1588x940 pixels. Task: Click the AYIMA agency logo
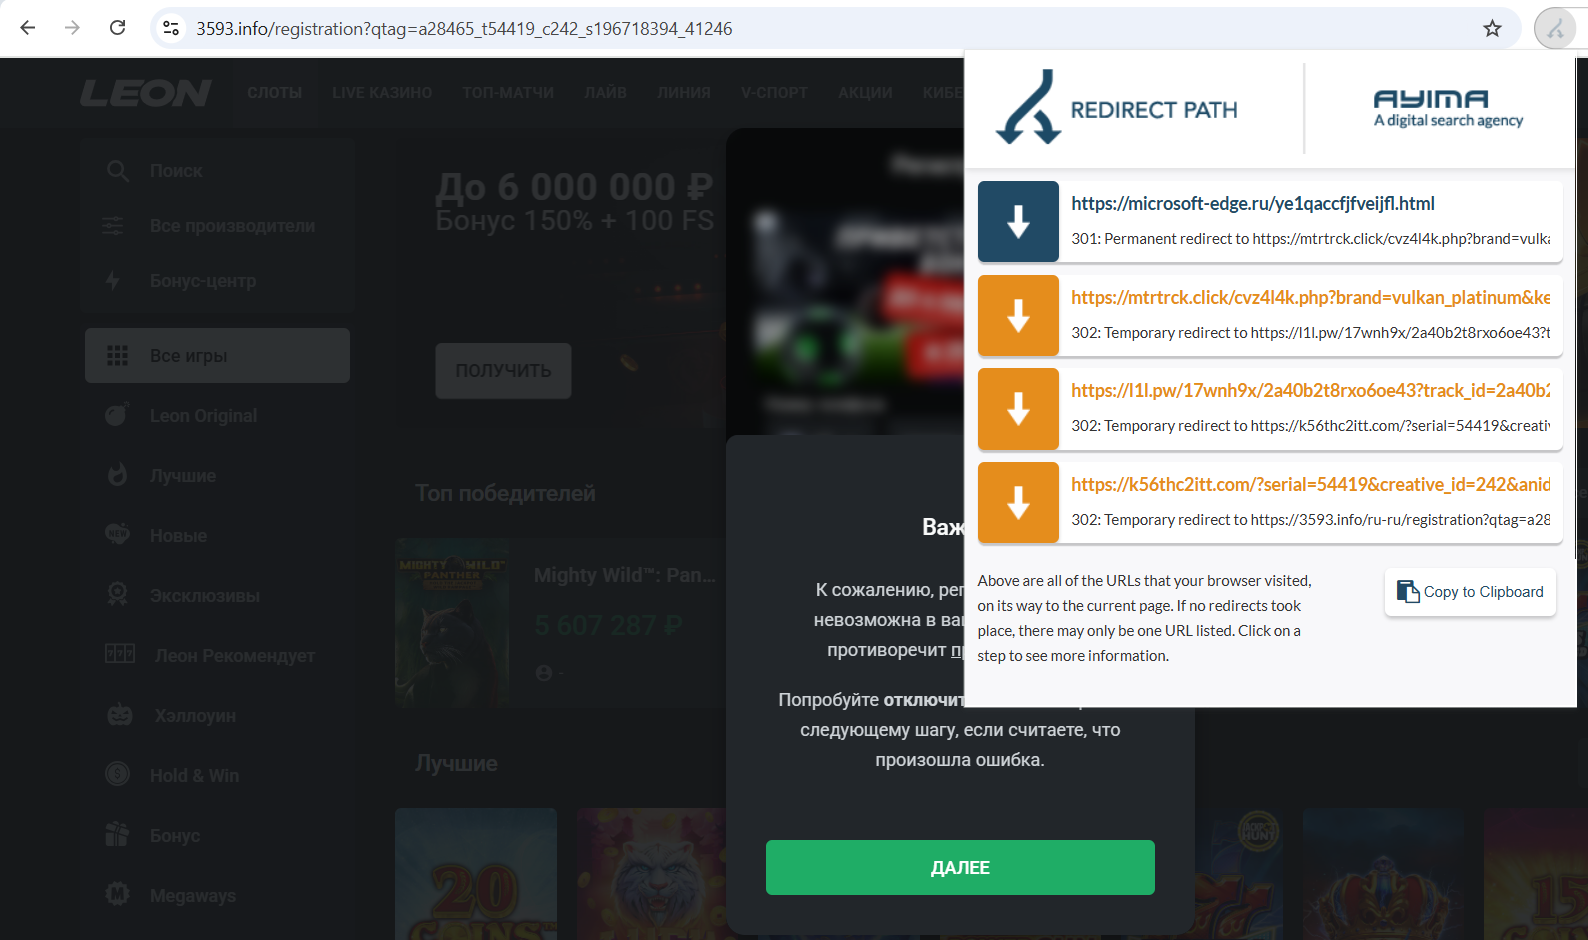(x=1448, y=108)
